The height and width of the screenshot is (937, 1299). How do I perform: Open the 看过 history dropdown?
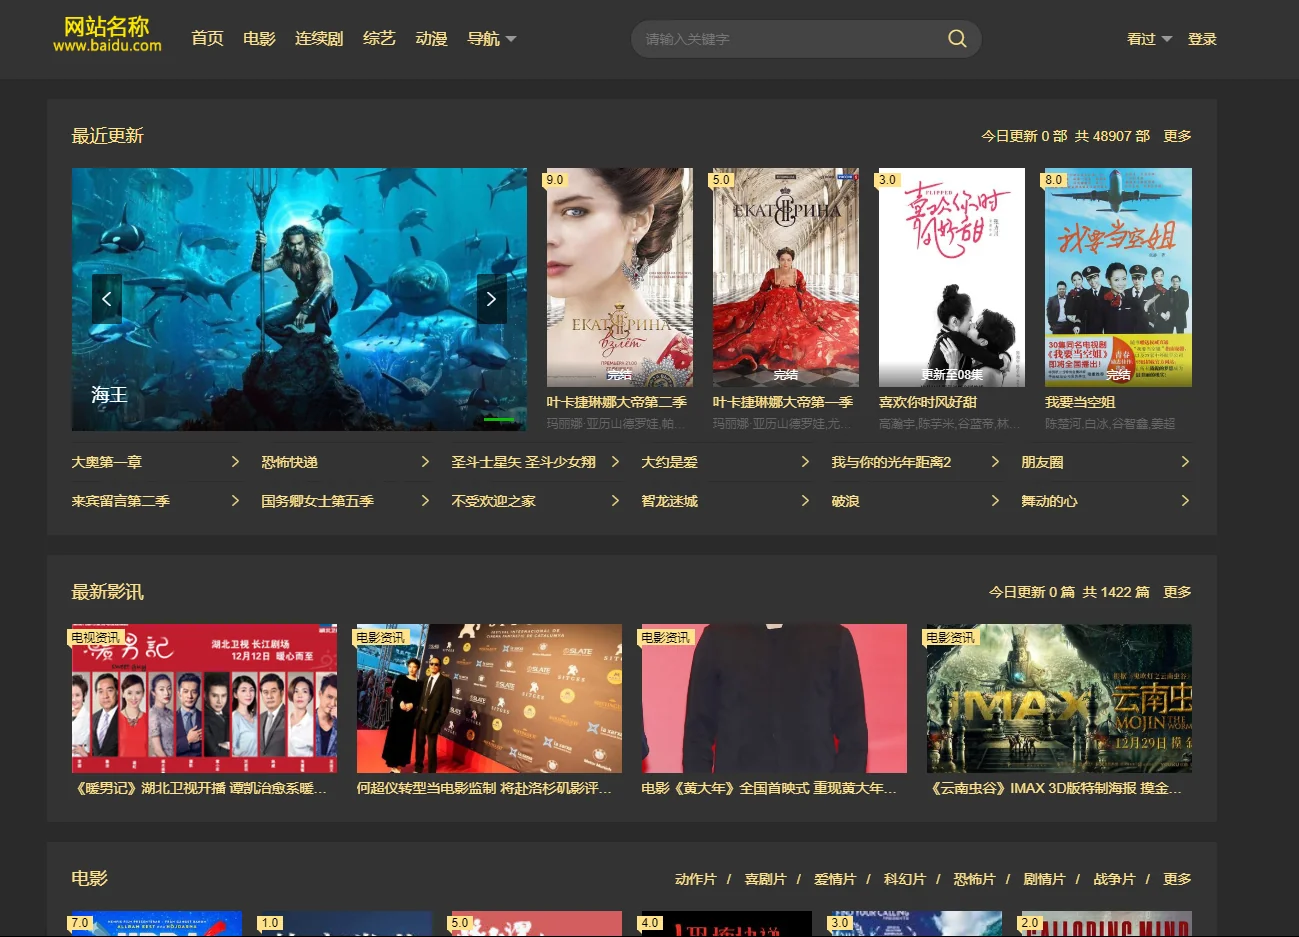[1148, 39]
